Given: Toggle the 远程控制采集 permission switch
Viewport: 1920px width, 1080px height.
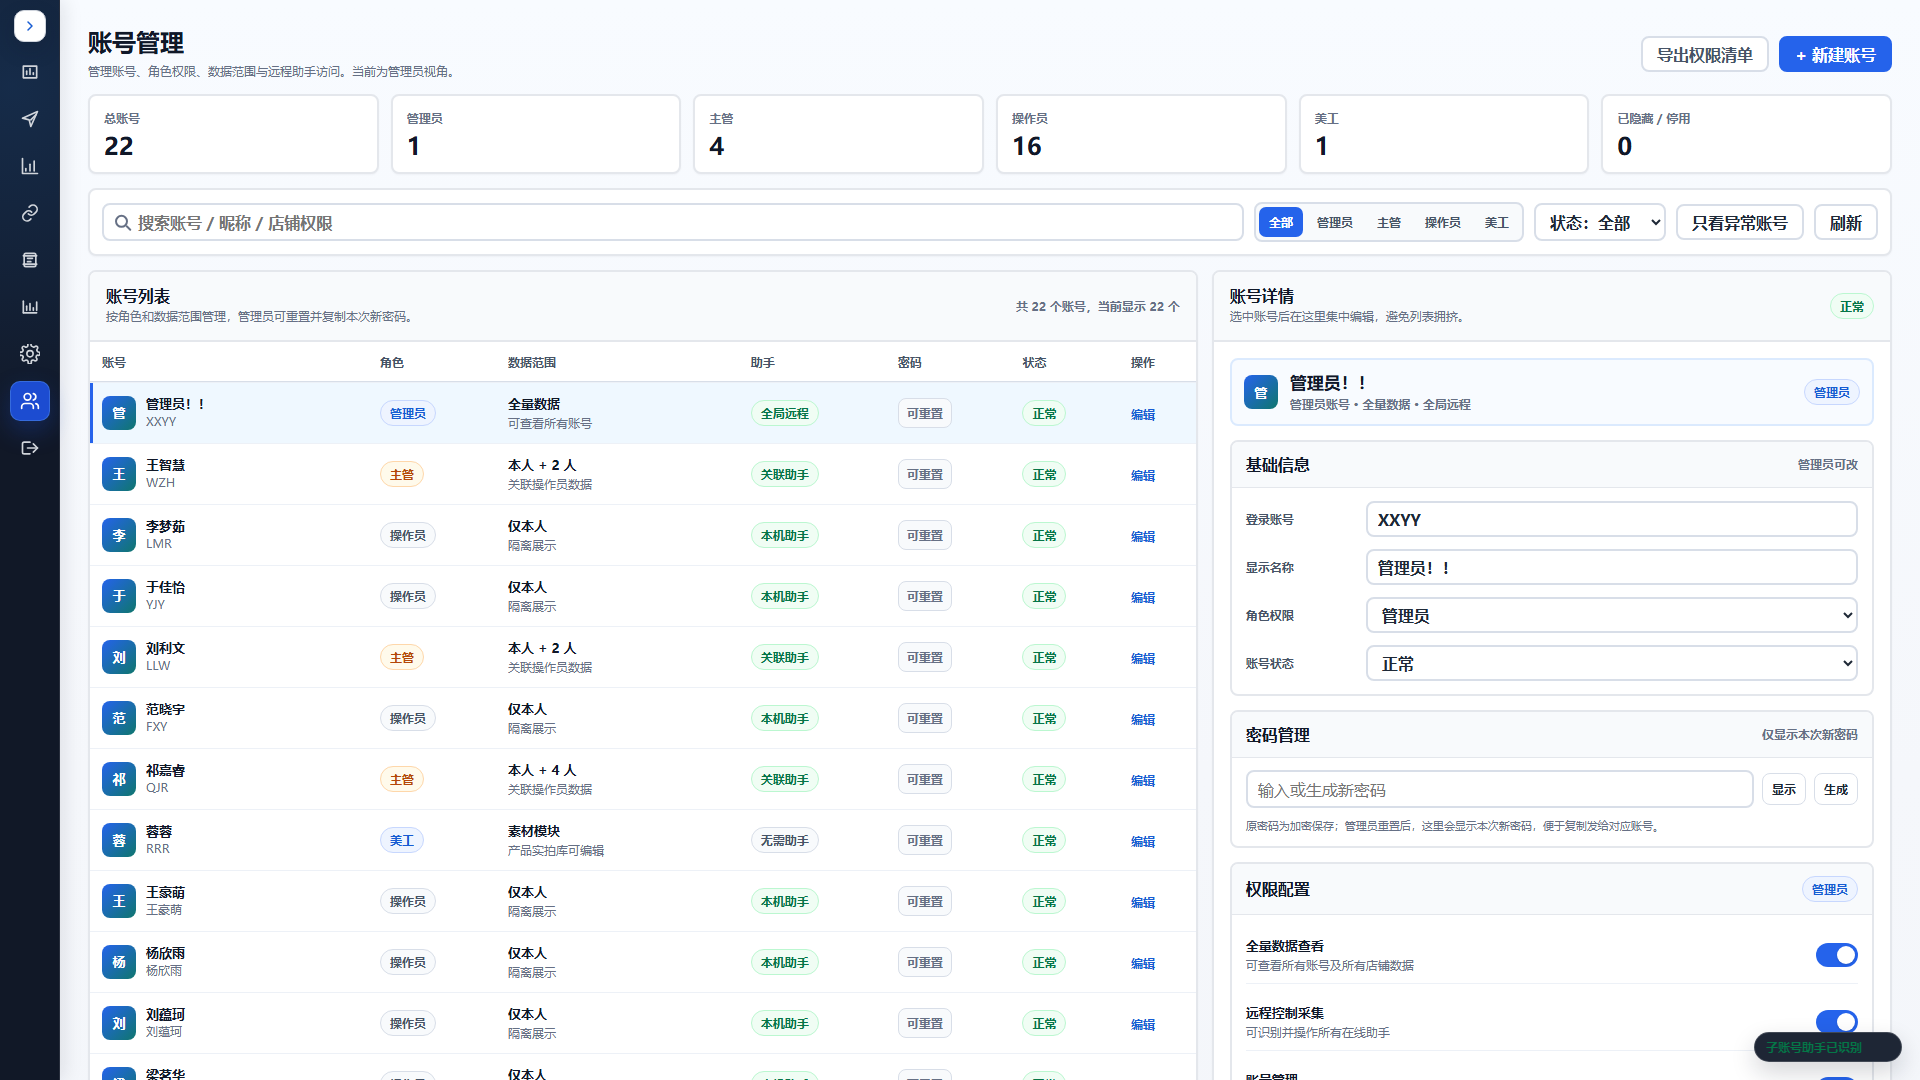Looking at the screenshot, I should pos(1836,1022).
